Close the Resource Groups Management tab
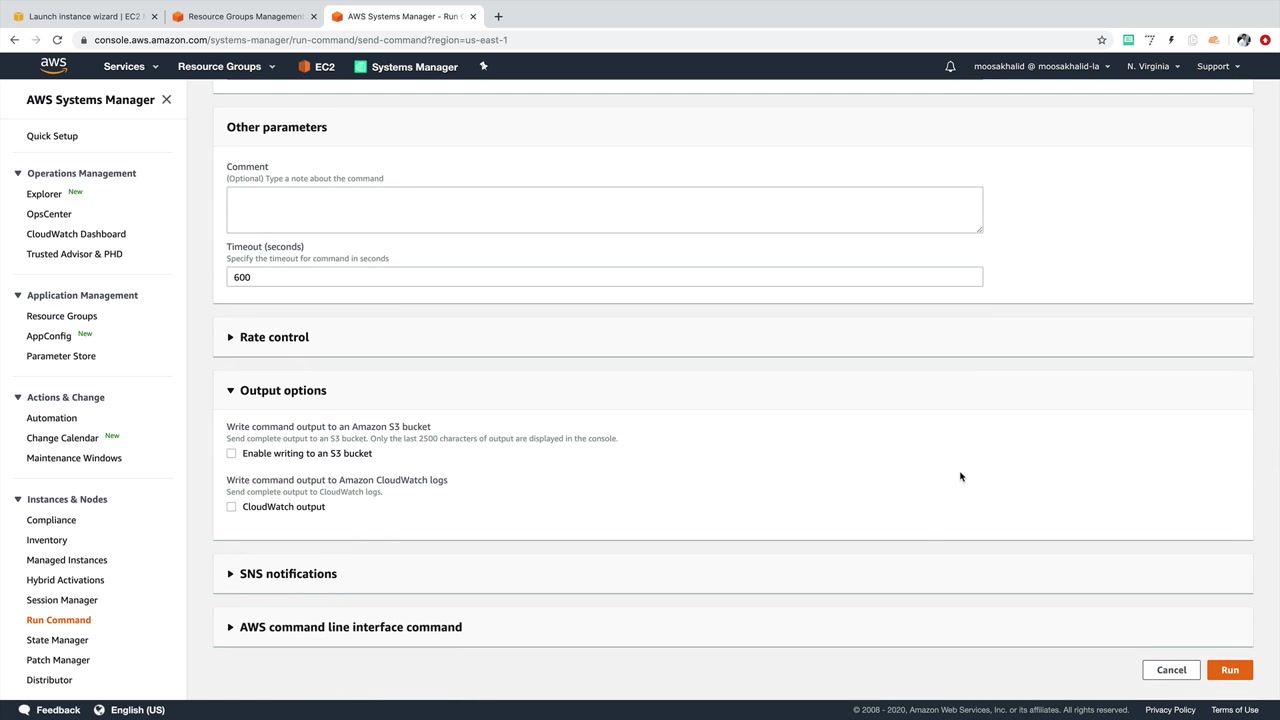The image size is (1280, 720). point(314,16)
